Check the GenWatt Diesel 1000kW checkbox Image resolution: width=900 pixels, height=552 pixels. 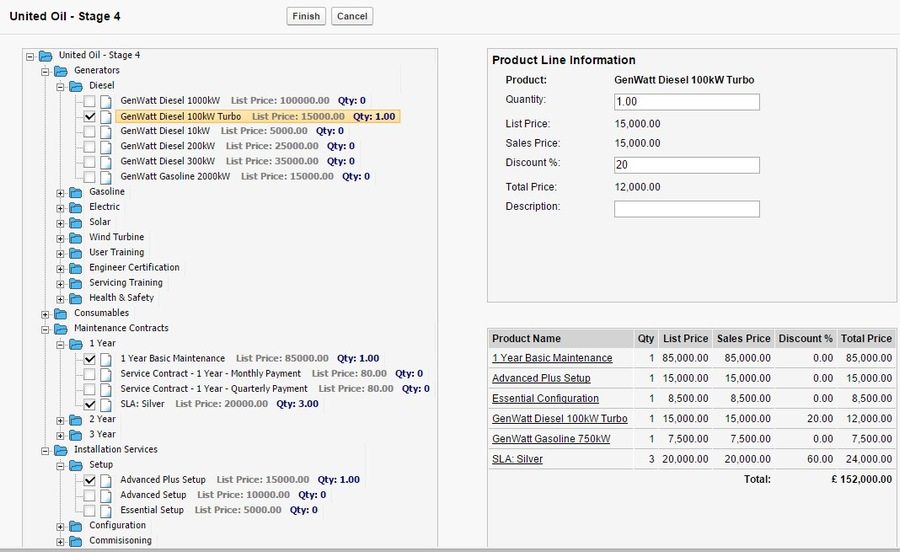(90, 101)
